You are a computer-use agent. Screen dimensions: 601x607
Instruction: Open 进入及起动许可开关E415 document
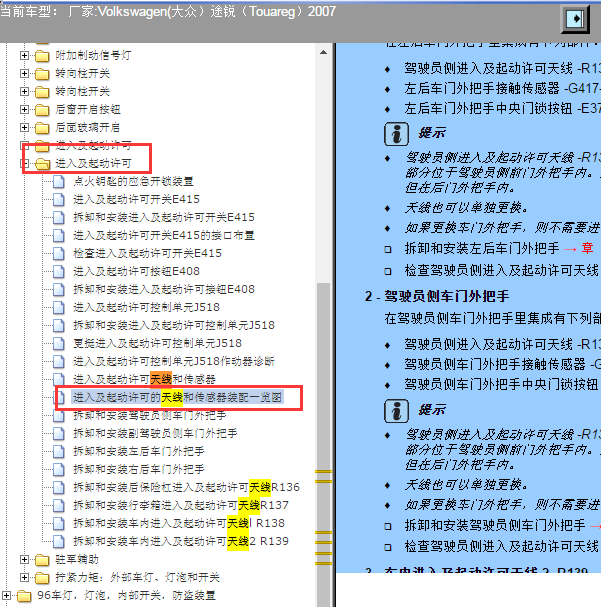pyautogui.click(x=136, y=199)
